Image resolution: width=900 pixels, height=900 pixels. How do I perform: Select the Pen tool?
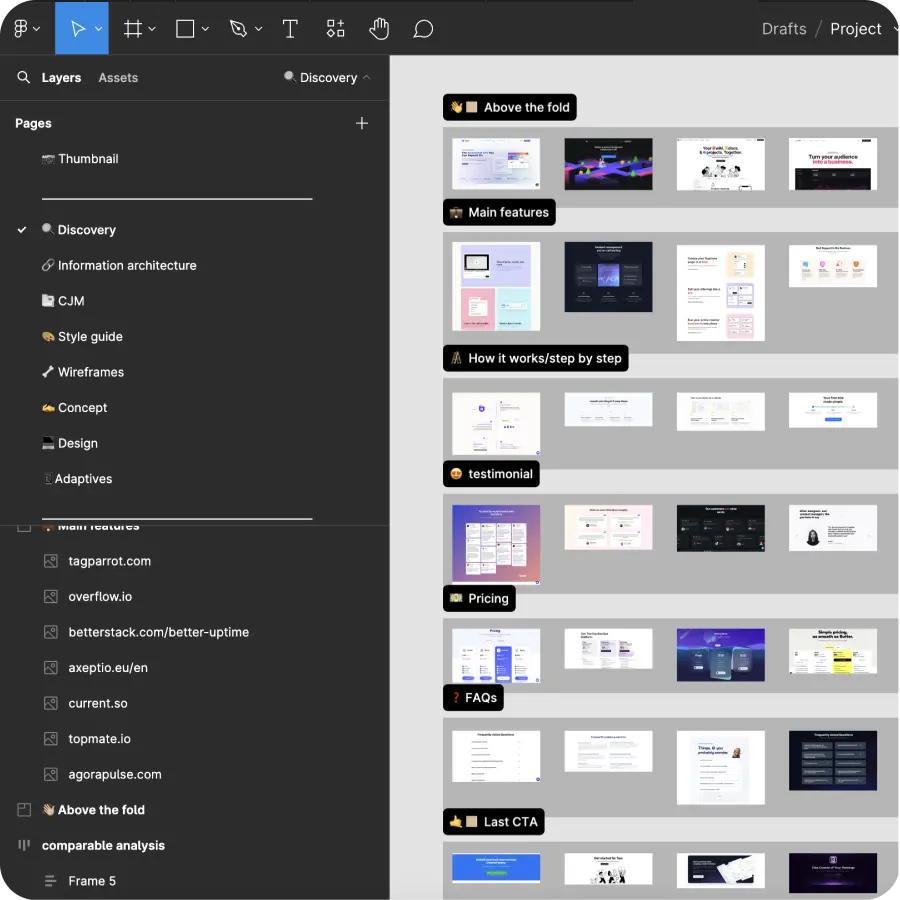click(240, 28)
